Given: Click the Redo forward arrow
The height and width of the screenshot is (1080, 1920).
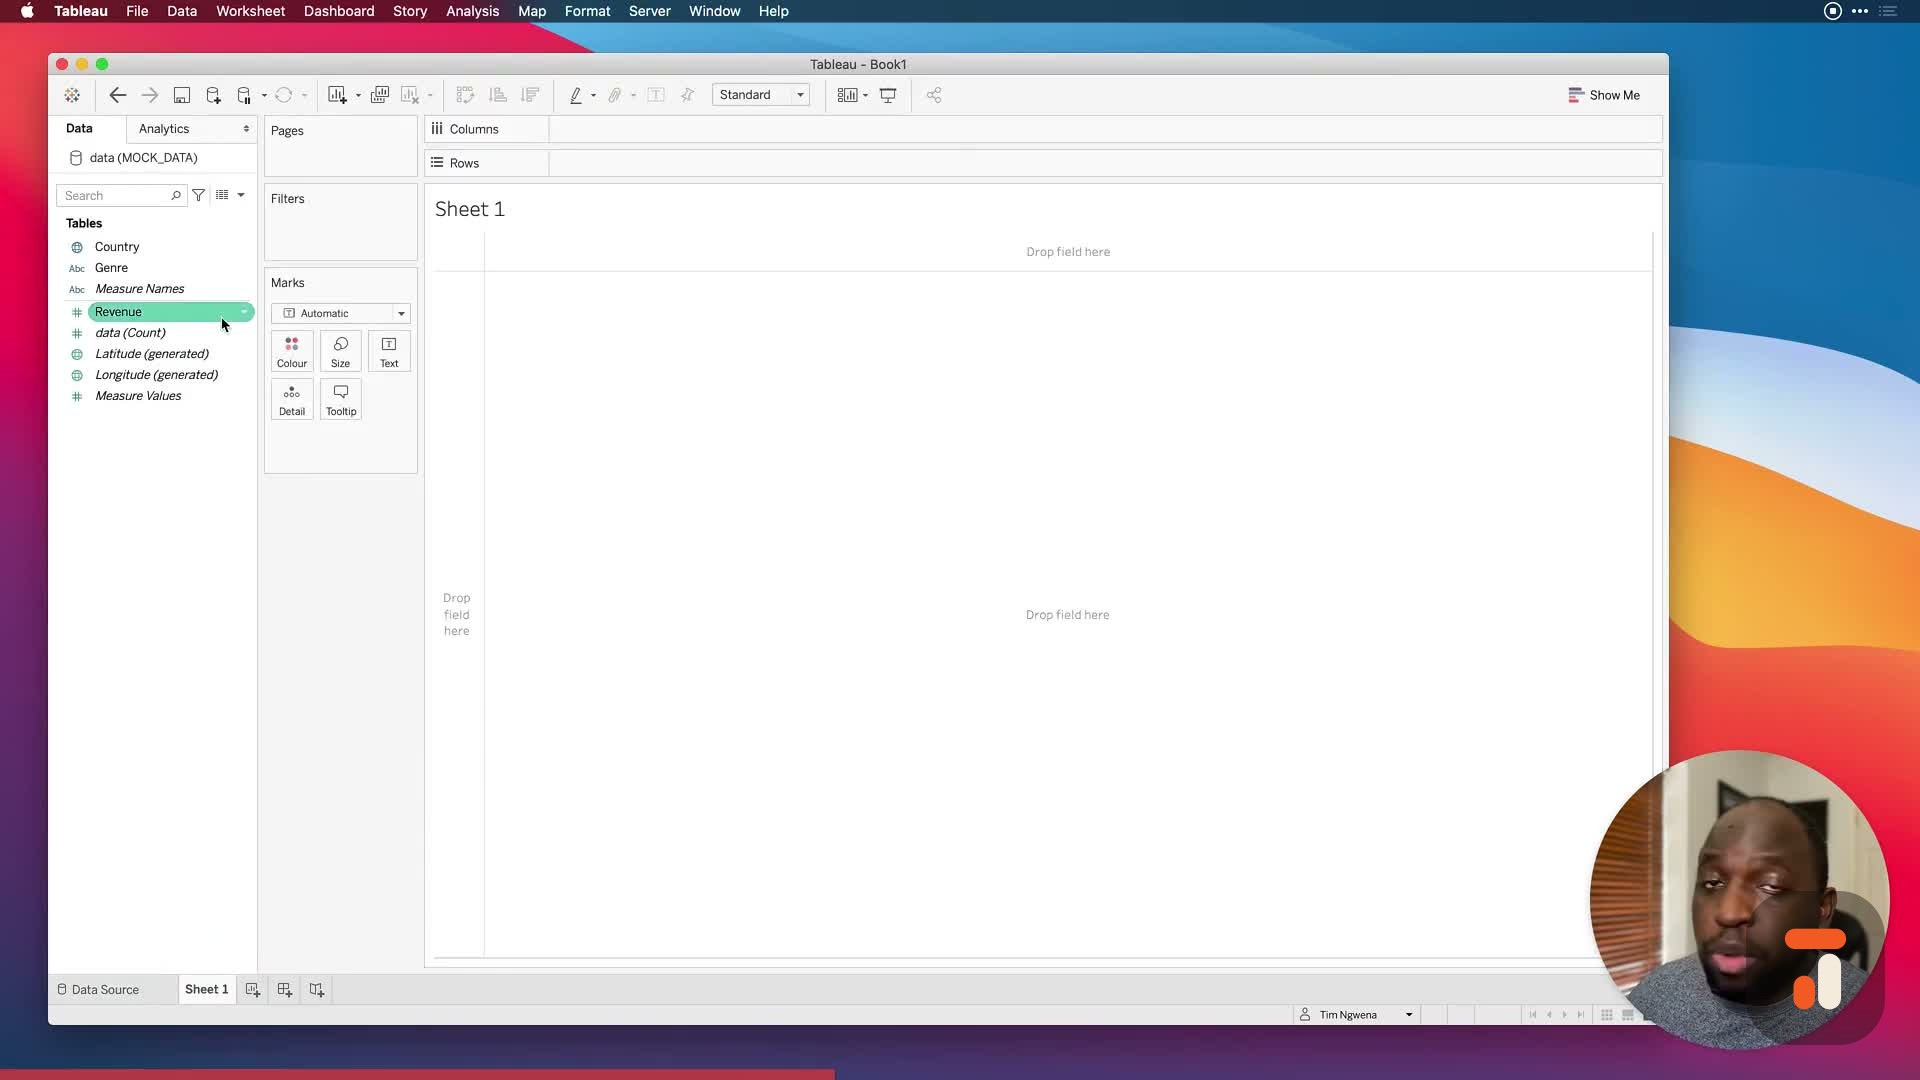Looking at the screenshot, I should (x=149, y=95).
